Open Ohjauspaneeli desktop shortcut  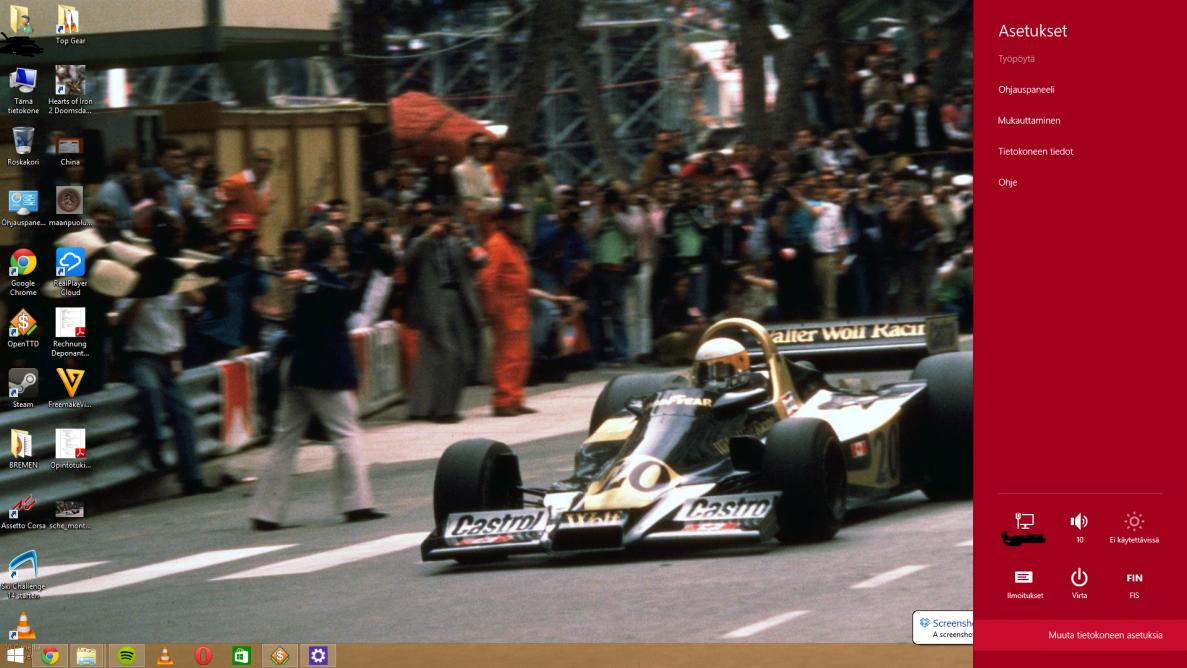coord(23,208)
